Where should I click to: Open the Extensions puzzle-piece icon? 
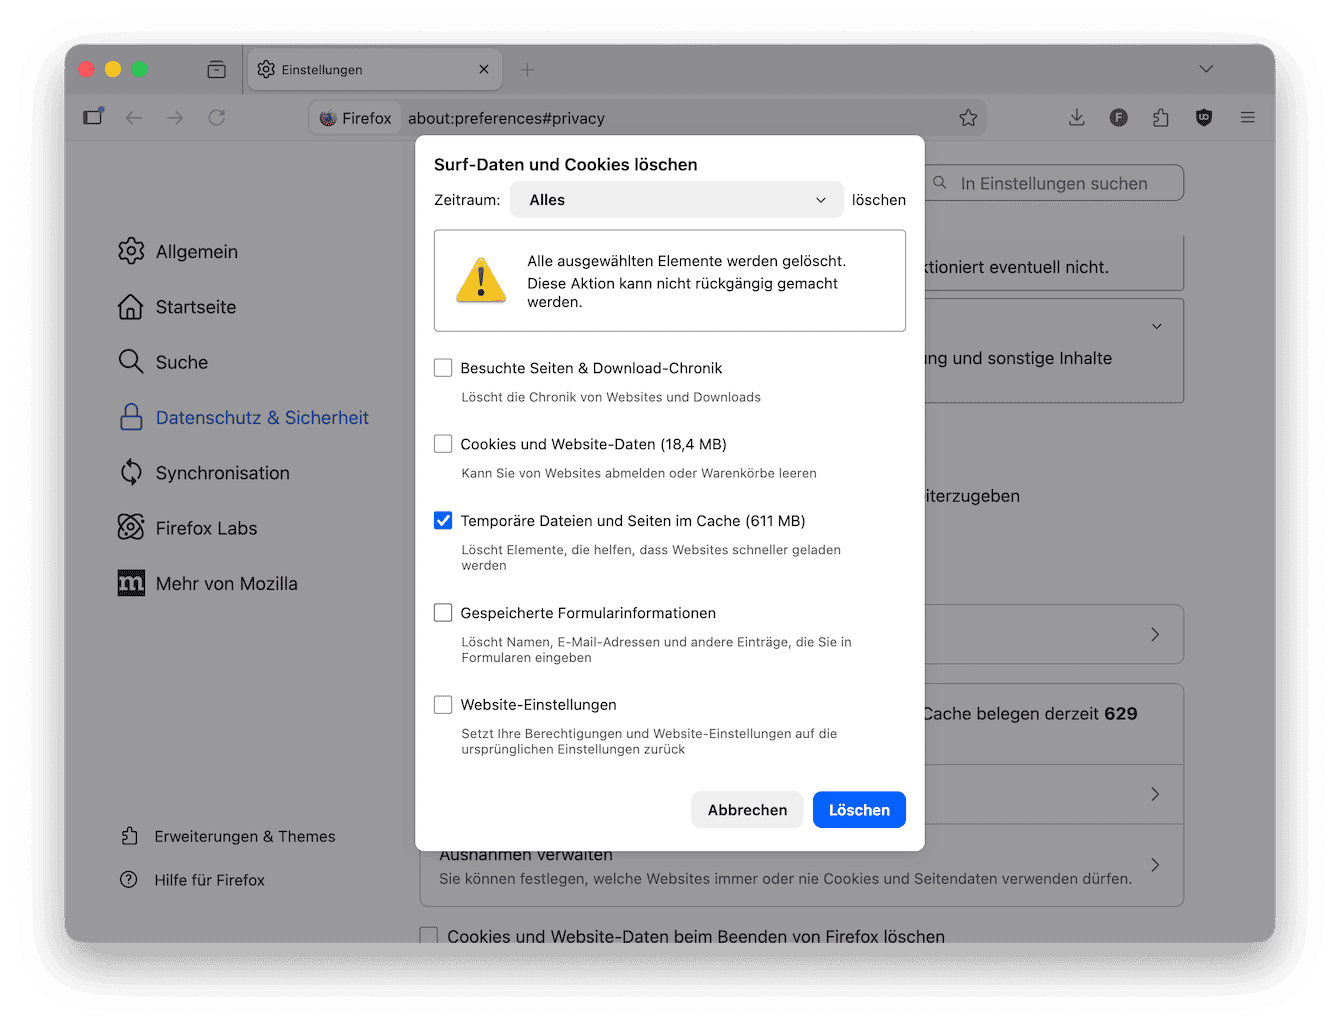[1160, 117]
